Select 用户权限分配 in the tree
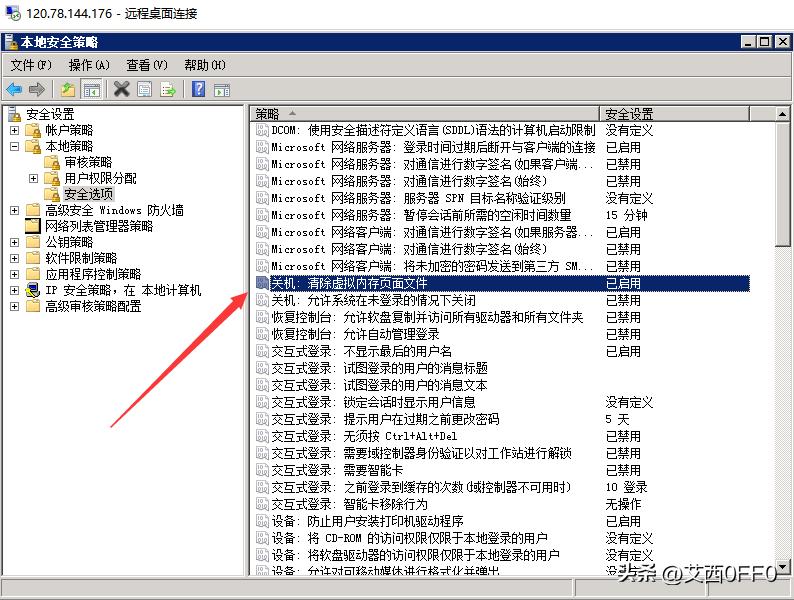794x600 pixels. point(100,178)
